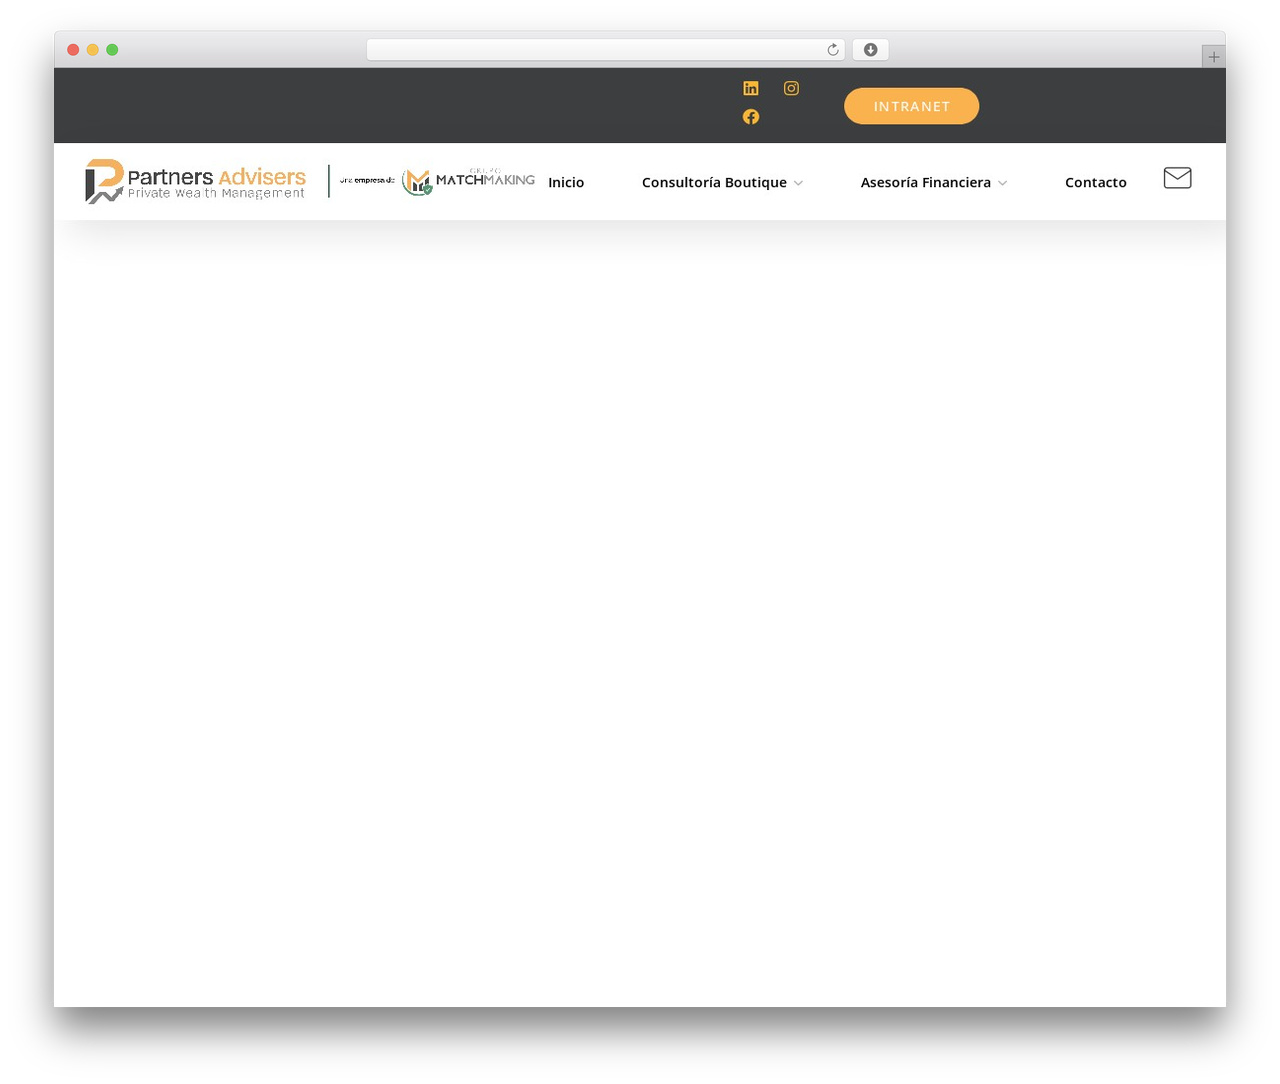This screenshot has height=1084, width=1280.
Task: Click the envelope mail icon
Action: (1178, 178)
